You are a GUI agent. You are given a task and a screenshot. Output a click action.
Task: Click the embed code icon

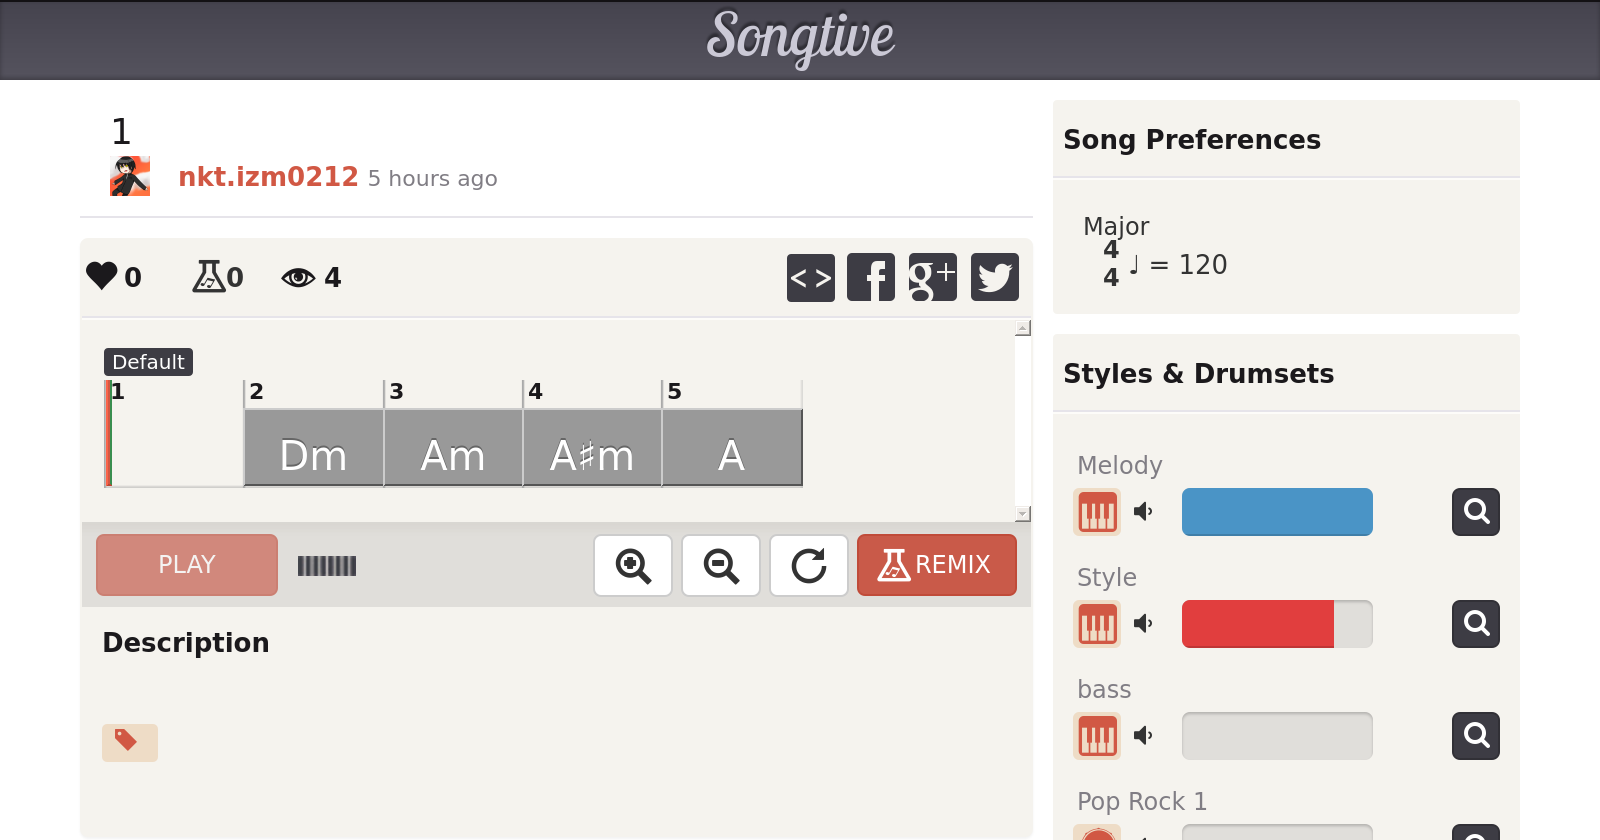[810, 278]
